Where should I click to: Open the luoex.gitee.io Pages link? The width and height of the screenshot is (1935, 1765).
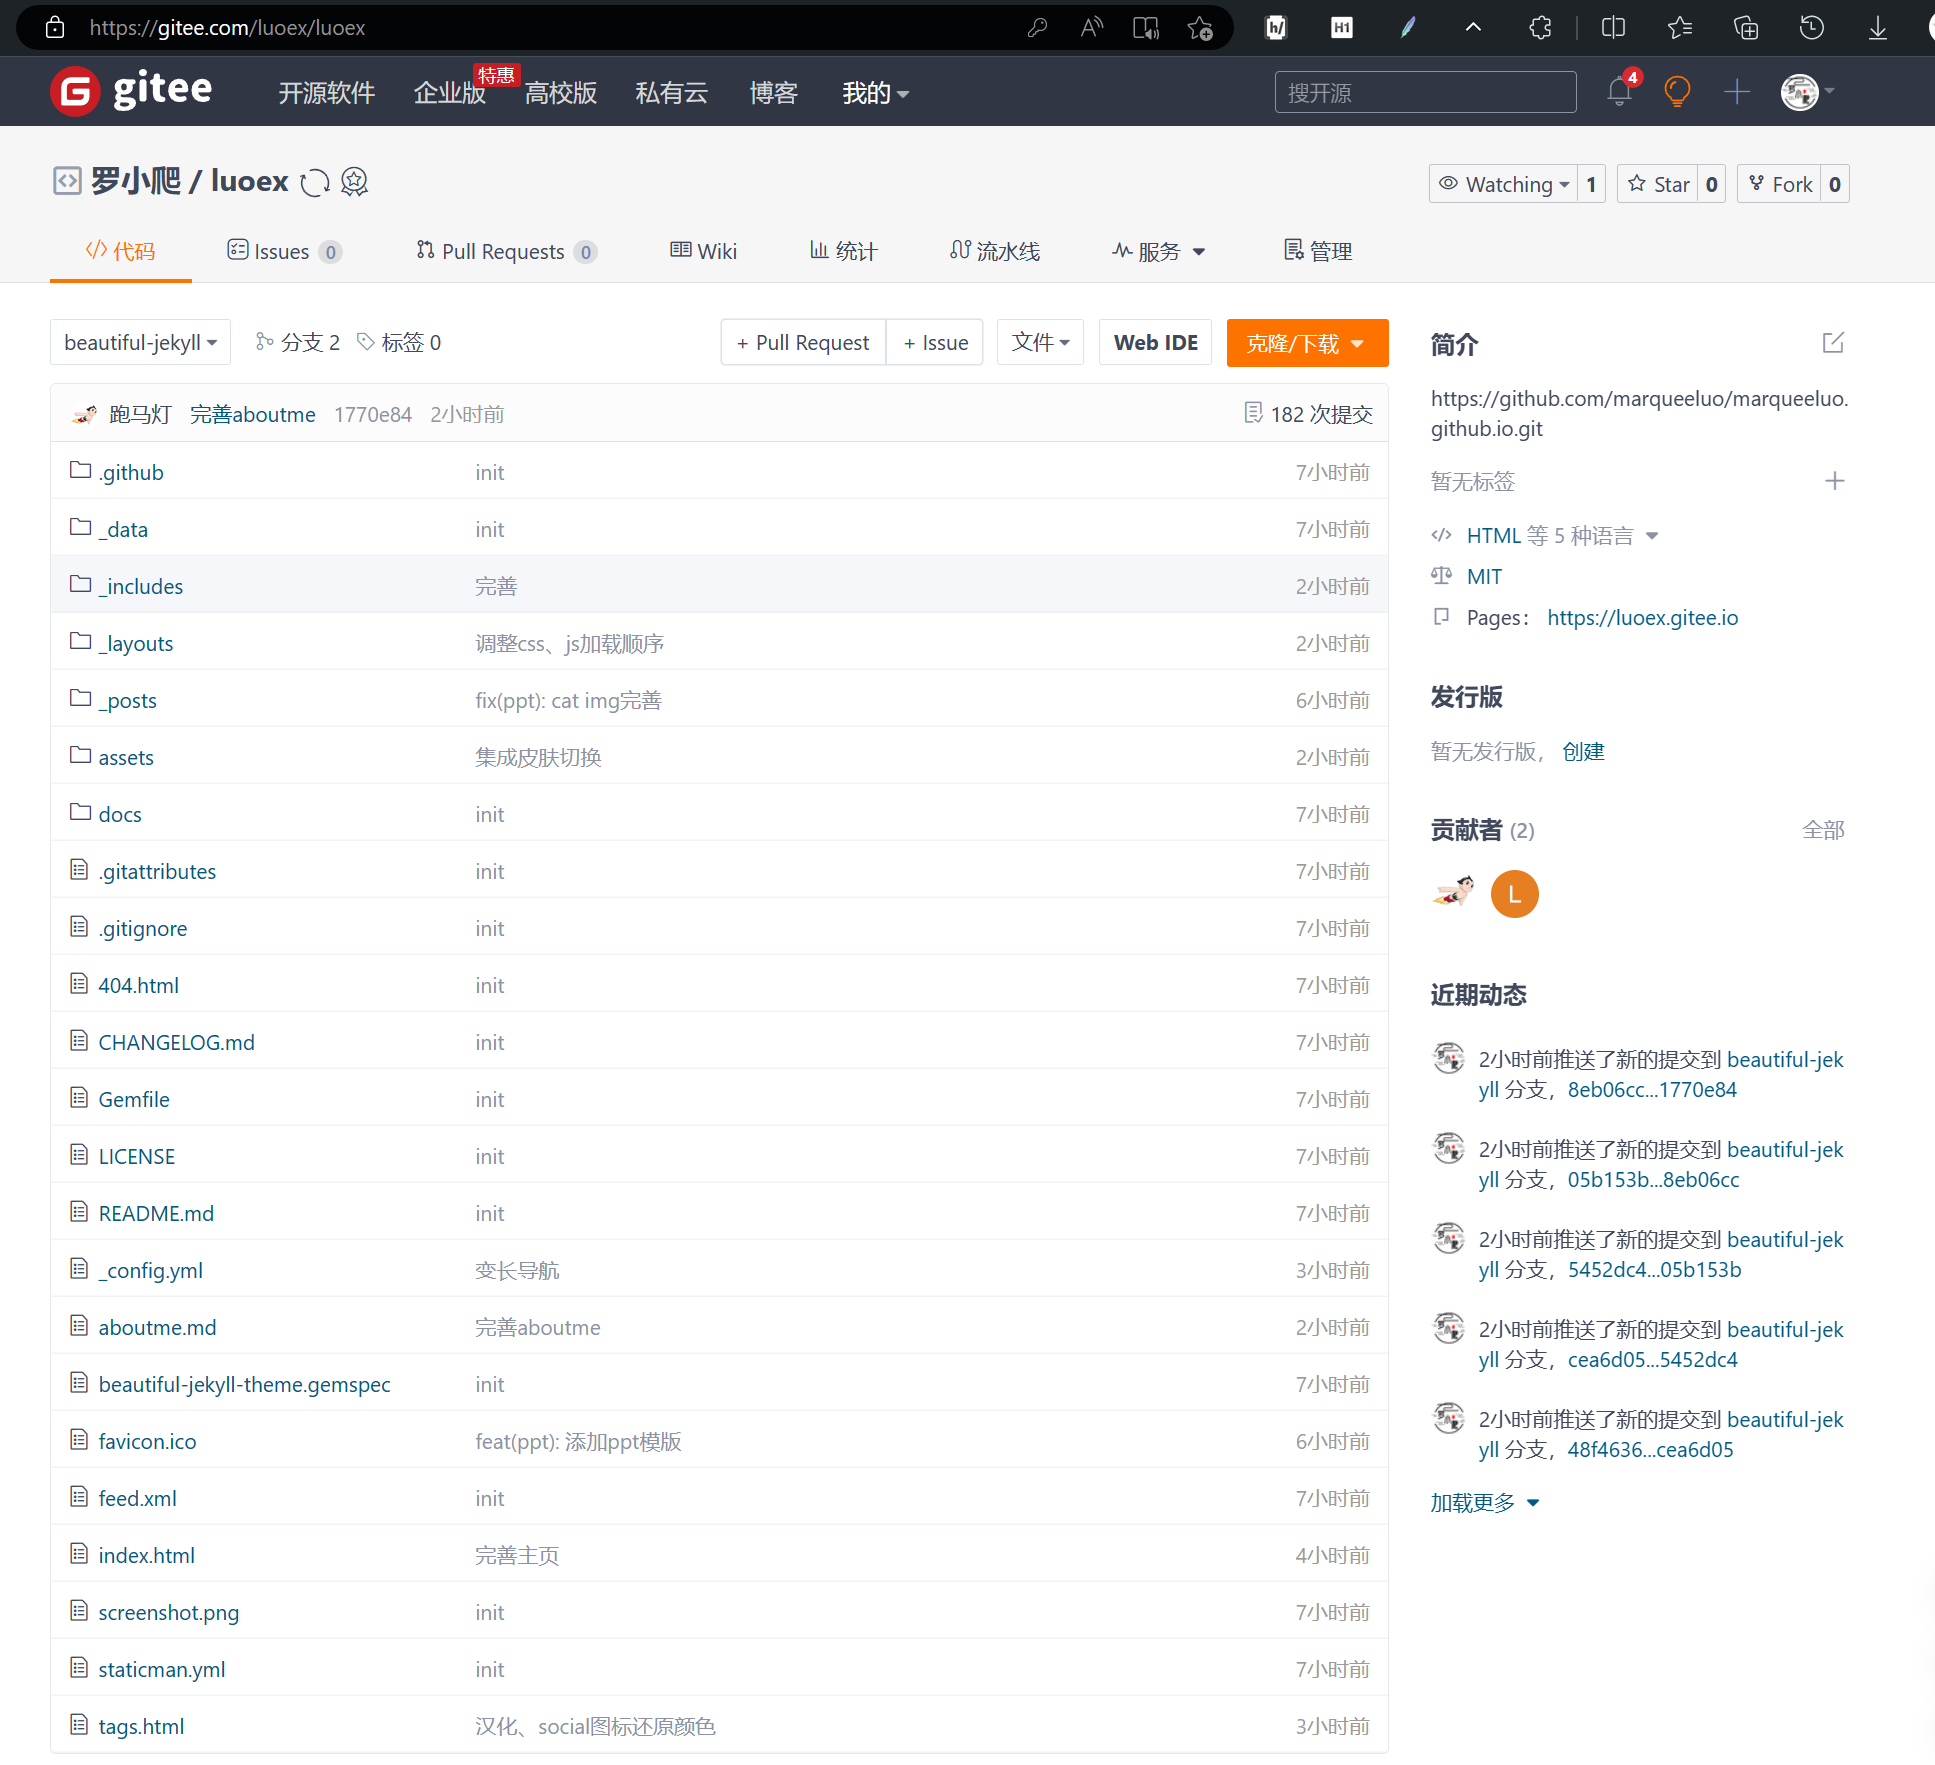1642,618
